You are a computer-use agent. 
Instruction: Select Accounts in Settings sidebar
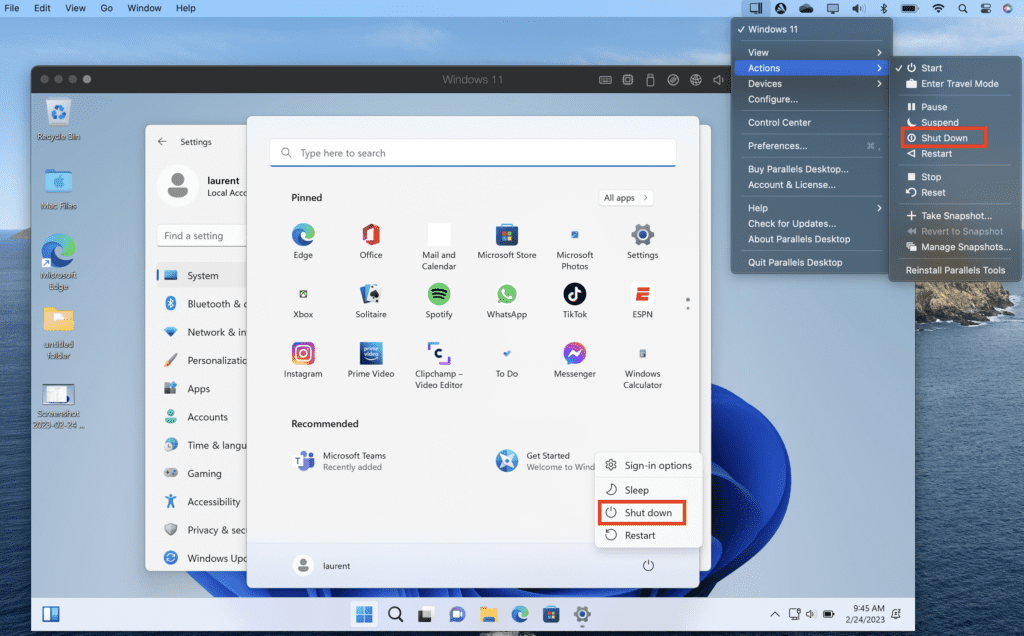[x=202, y=417]
